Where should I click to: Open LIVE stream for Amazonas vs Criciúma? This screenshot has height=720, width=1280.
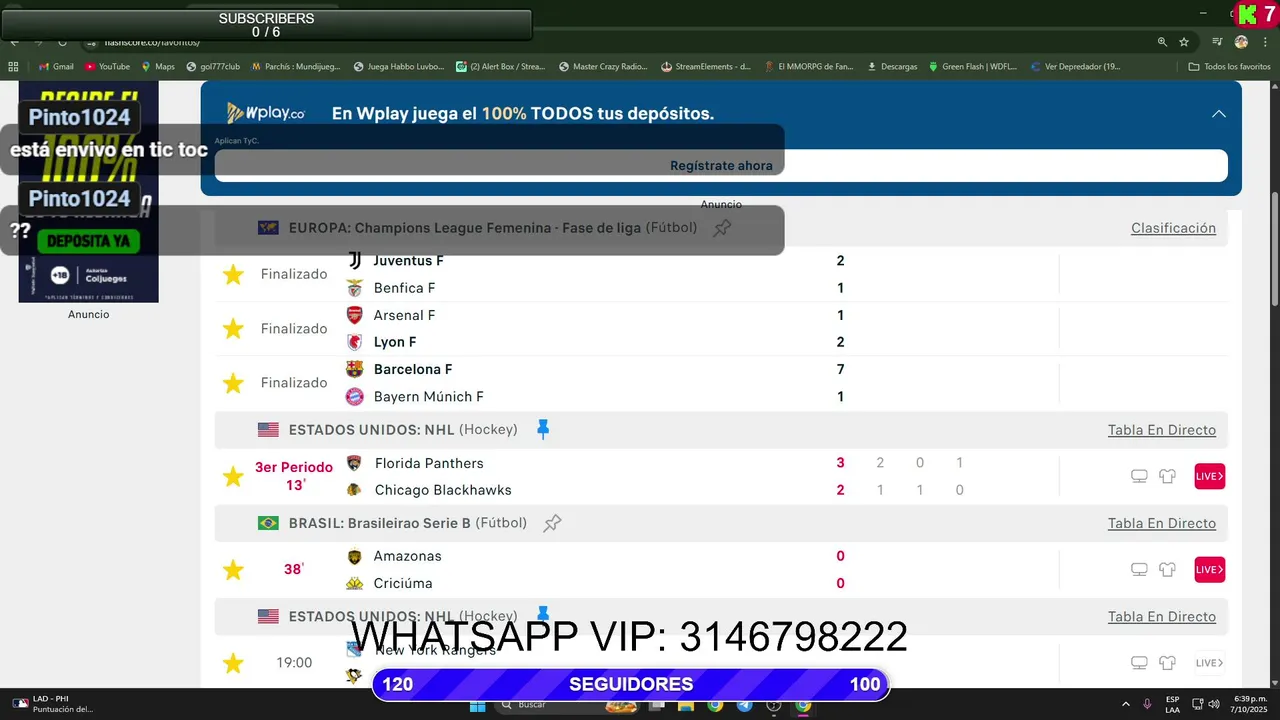coord(1209,570)
